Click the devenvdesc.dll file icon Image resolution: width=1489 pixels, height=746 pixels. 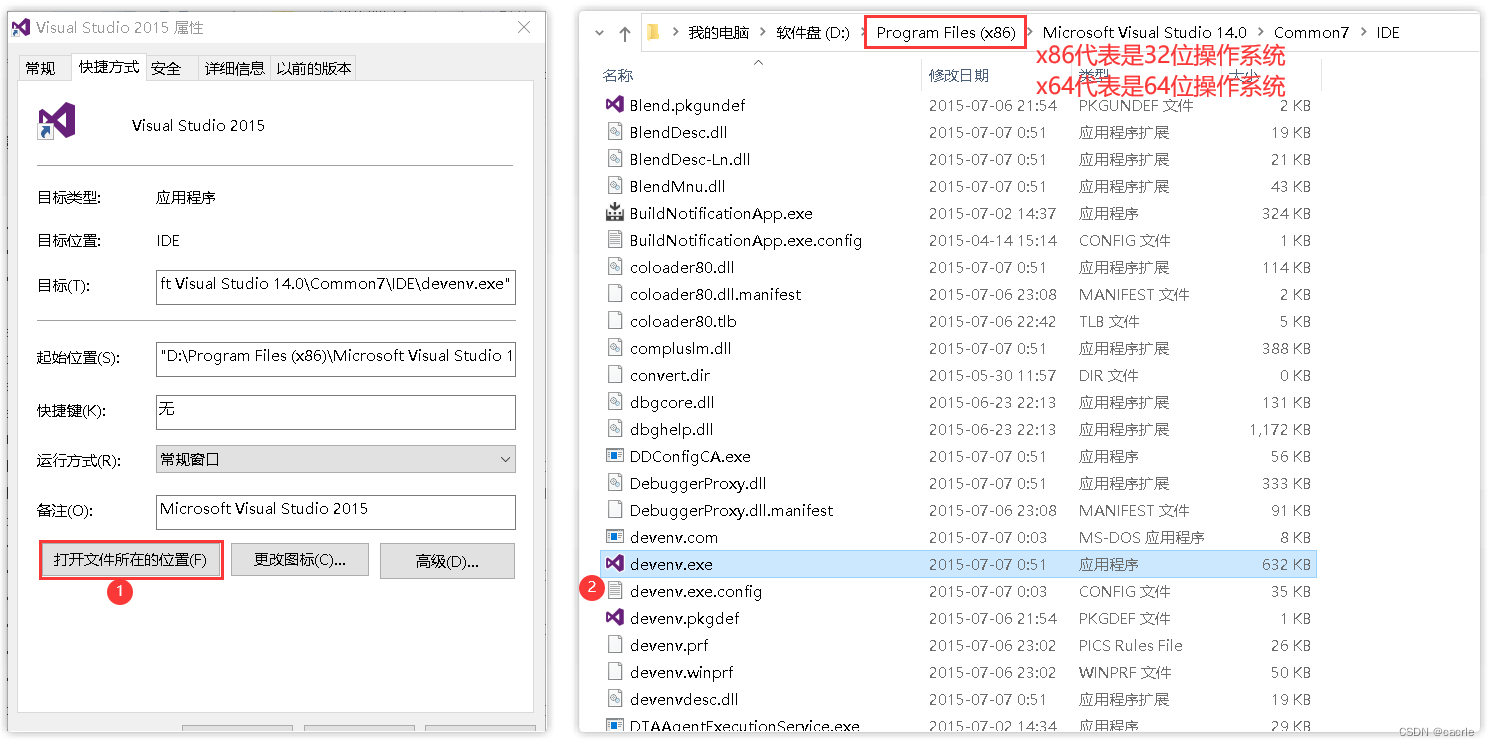[x=614, y=699]
